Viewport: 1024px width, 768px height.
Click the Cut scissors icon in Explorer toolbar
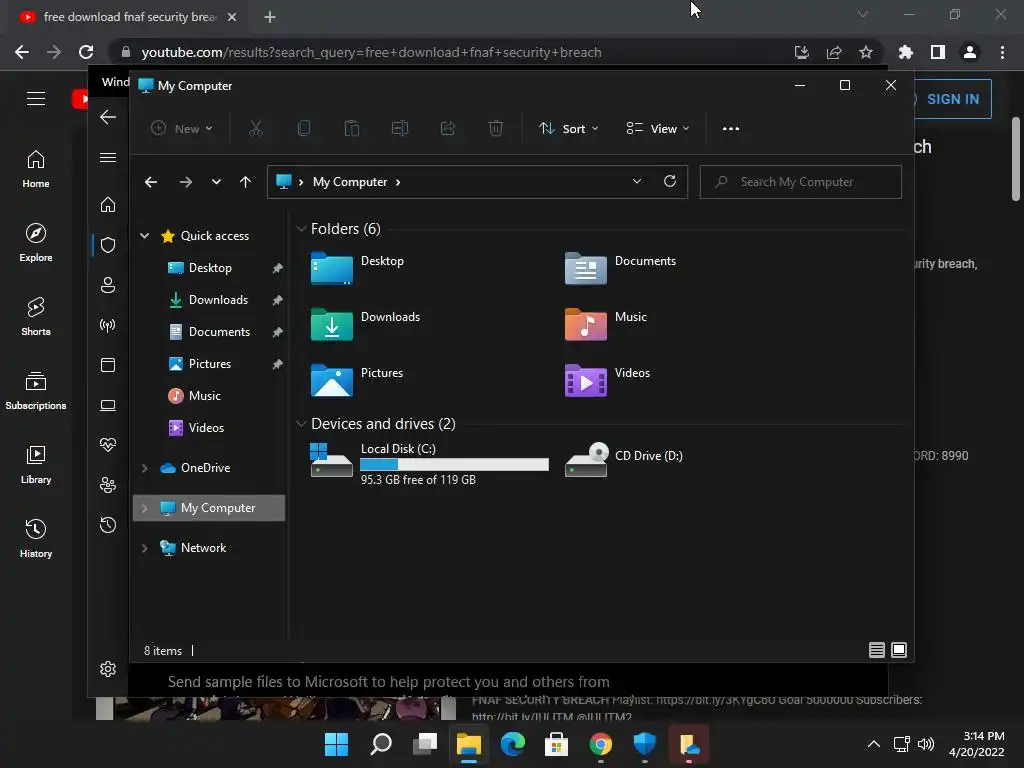pyautogui.click(x=255, y=129)
